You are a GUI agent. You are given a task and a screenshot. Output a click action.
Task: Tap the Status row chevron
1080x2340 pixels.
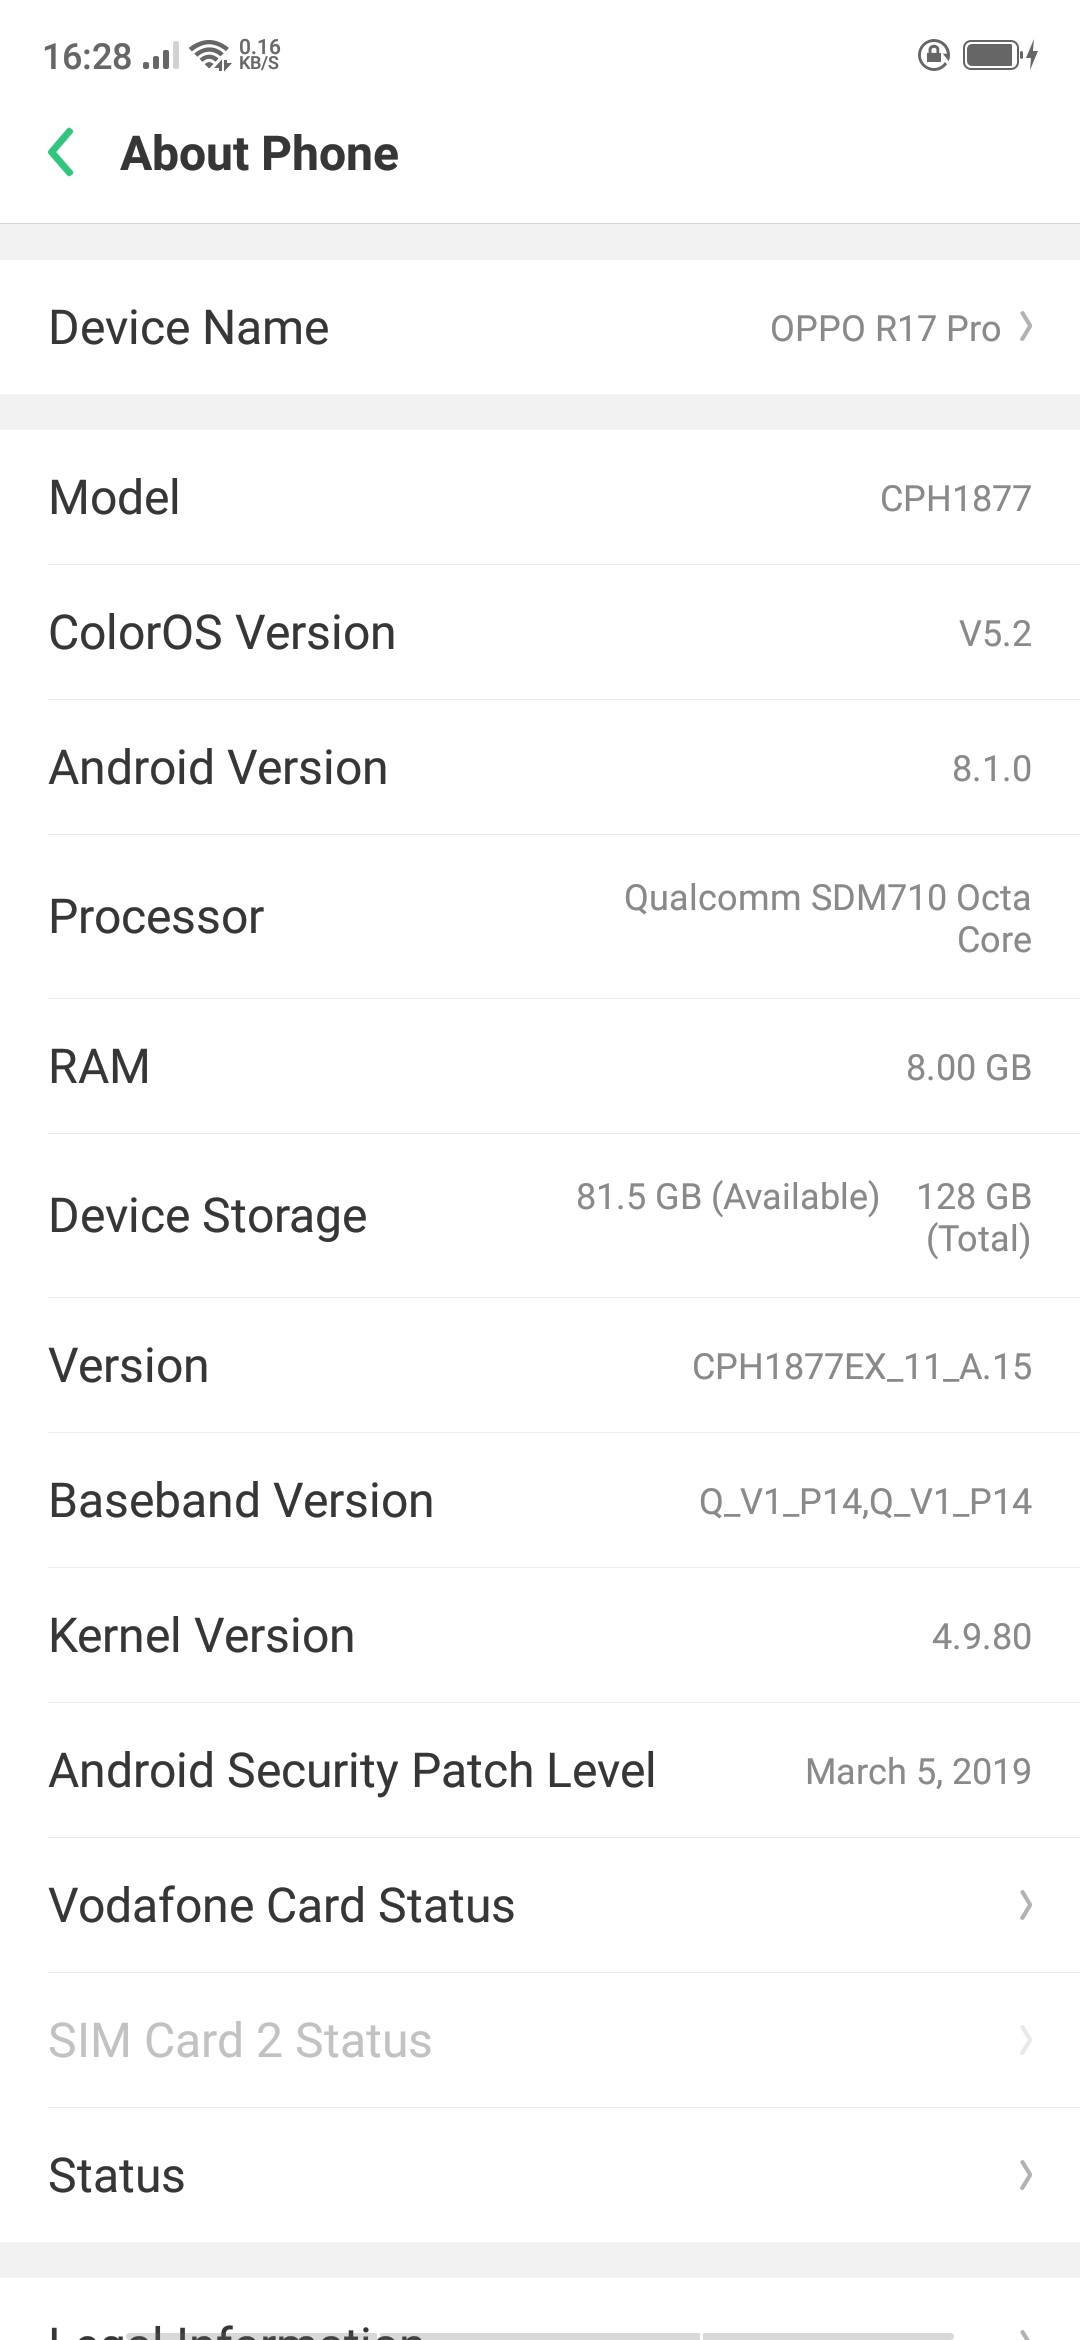[1025, 2175]
